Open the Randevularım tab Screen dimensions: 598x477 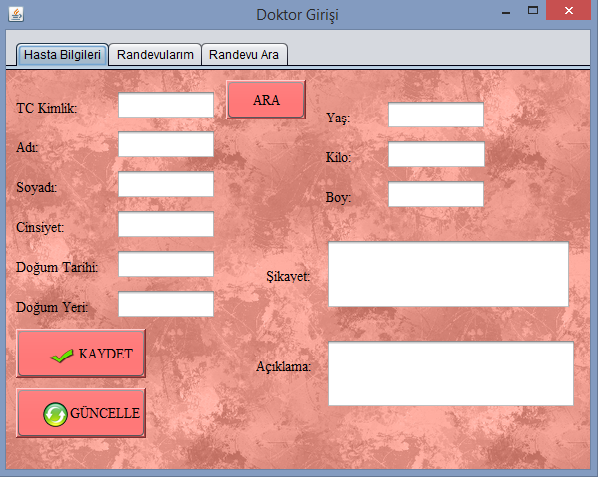155,55
